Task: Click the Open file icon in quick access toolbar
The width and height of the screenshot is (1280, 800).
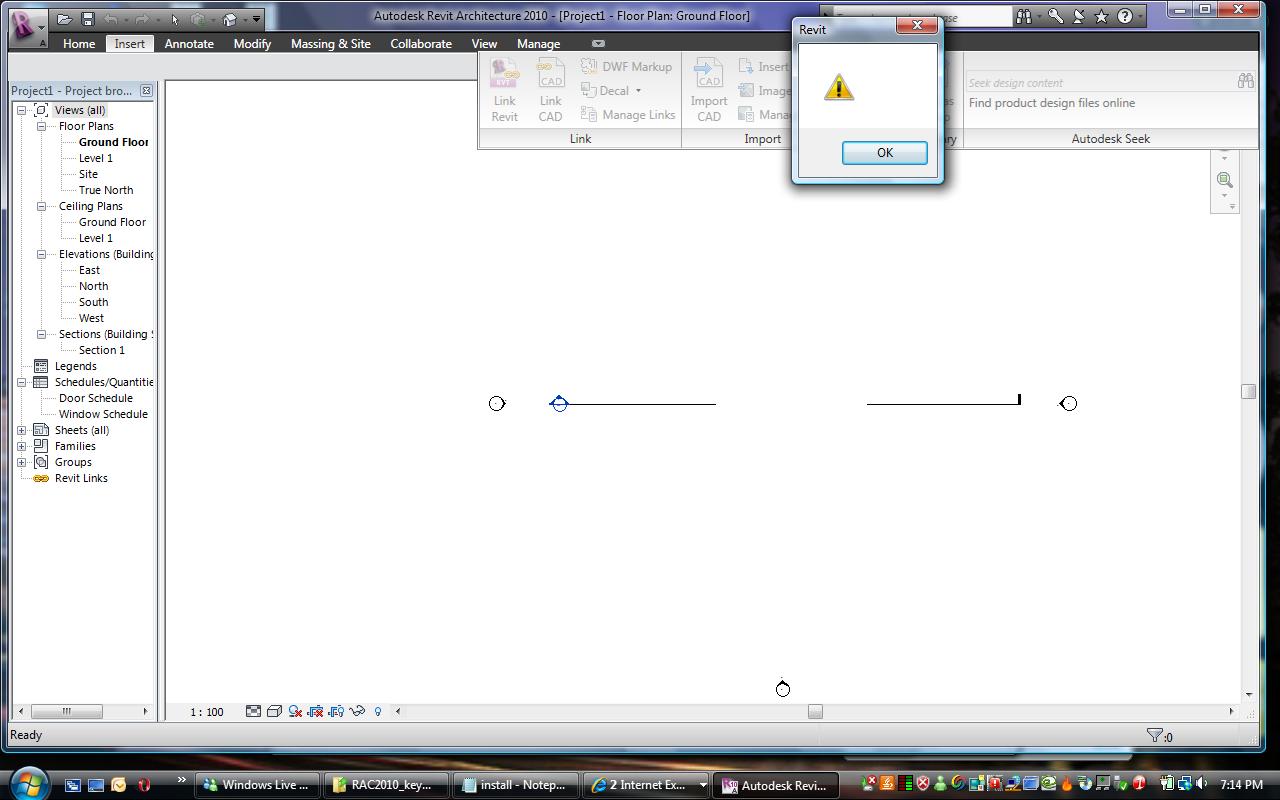Action: click(x=64, y=18)
